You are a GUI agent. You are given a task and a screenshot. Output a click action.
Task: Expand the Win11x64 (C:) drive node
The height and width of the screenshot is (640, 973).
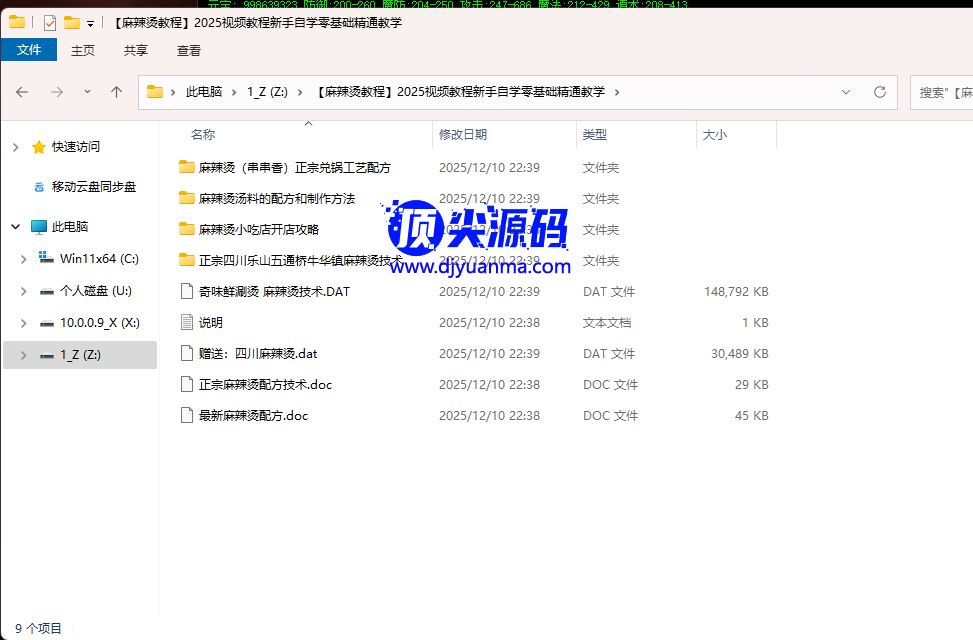click(x=24, y=259)
